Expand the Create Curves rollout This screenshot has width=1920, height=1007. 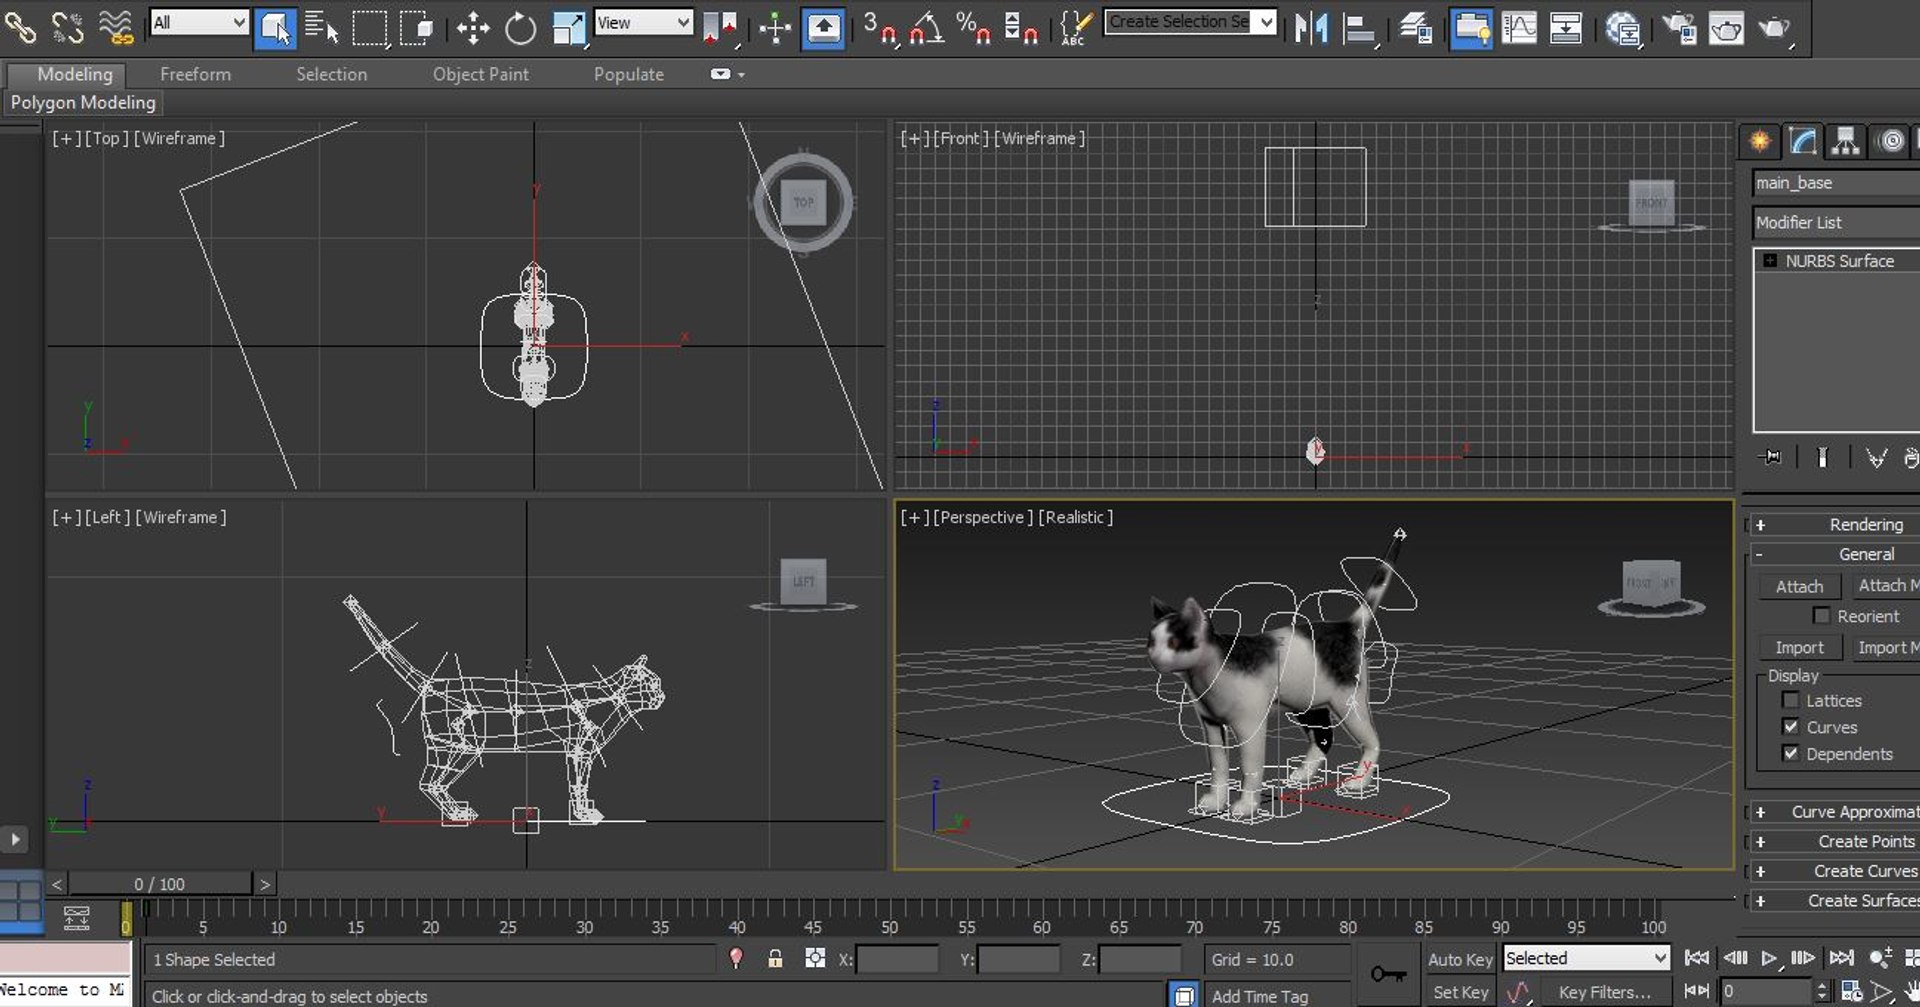(1833, 871)
